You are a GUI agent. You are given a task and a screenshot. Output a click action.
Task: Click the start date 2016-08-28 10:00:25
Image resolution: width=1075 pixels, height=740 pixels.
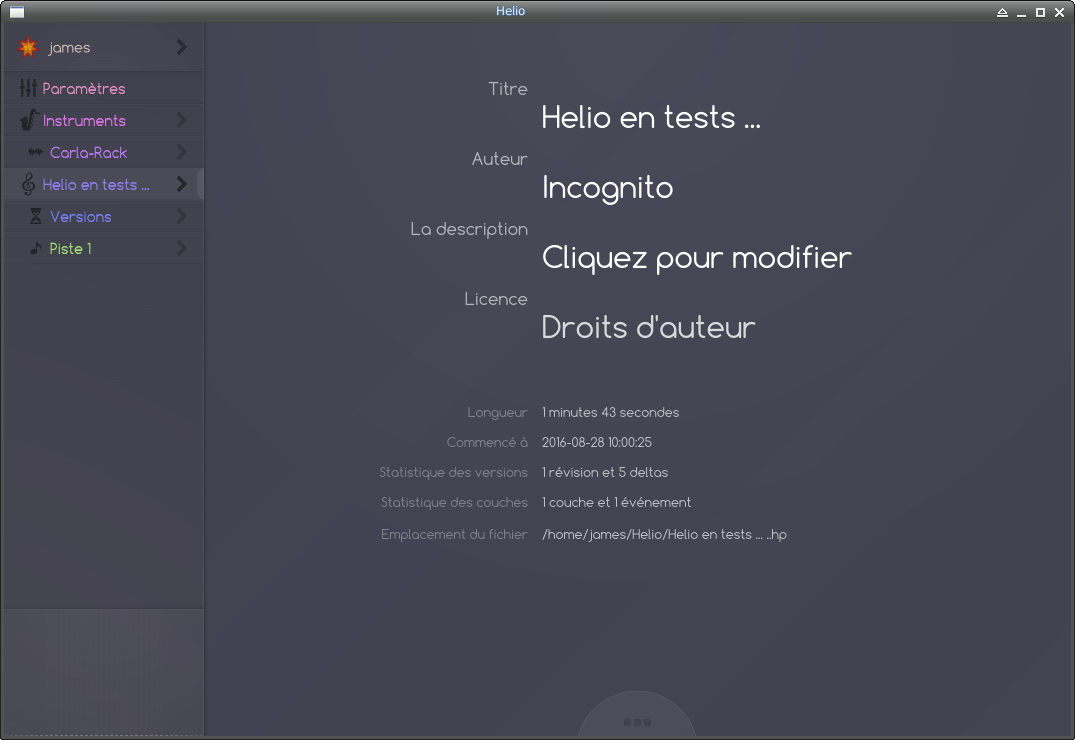[x=596, y=442]
